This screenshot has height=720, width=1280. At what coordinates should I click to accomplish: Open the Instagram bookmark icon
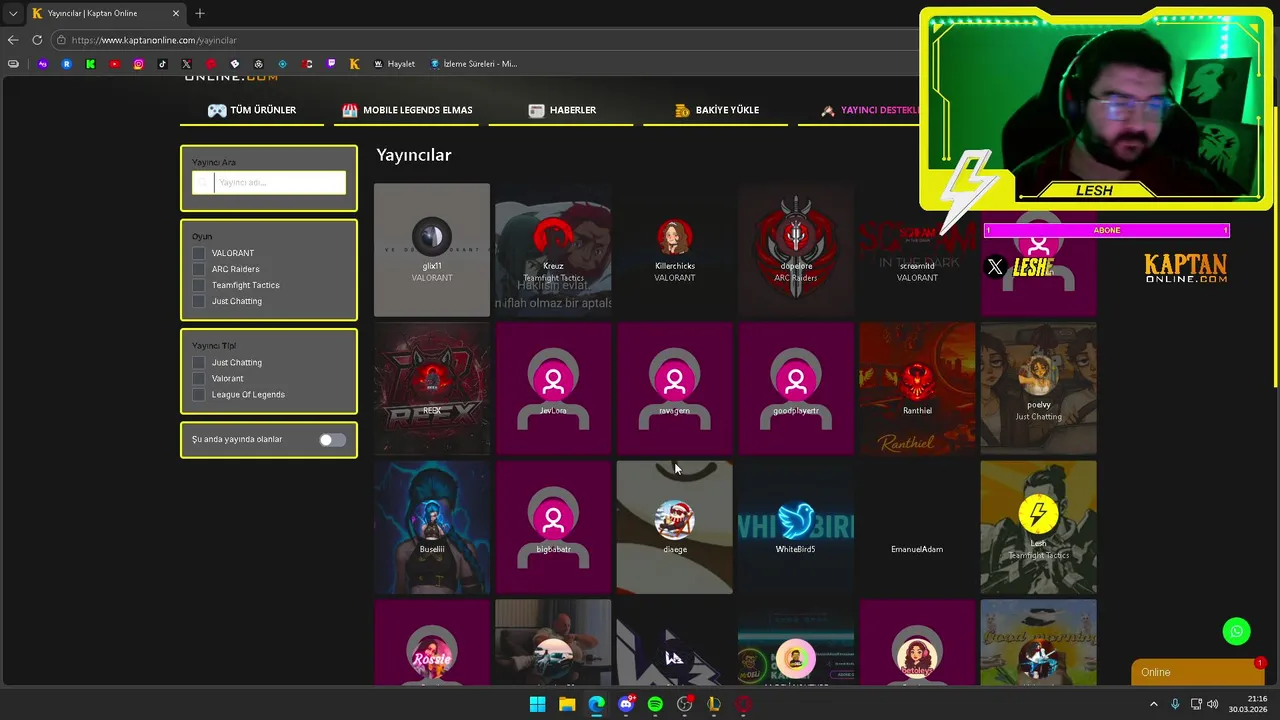pos(138,64)
